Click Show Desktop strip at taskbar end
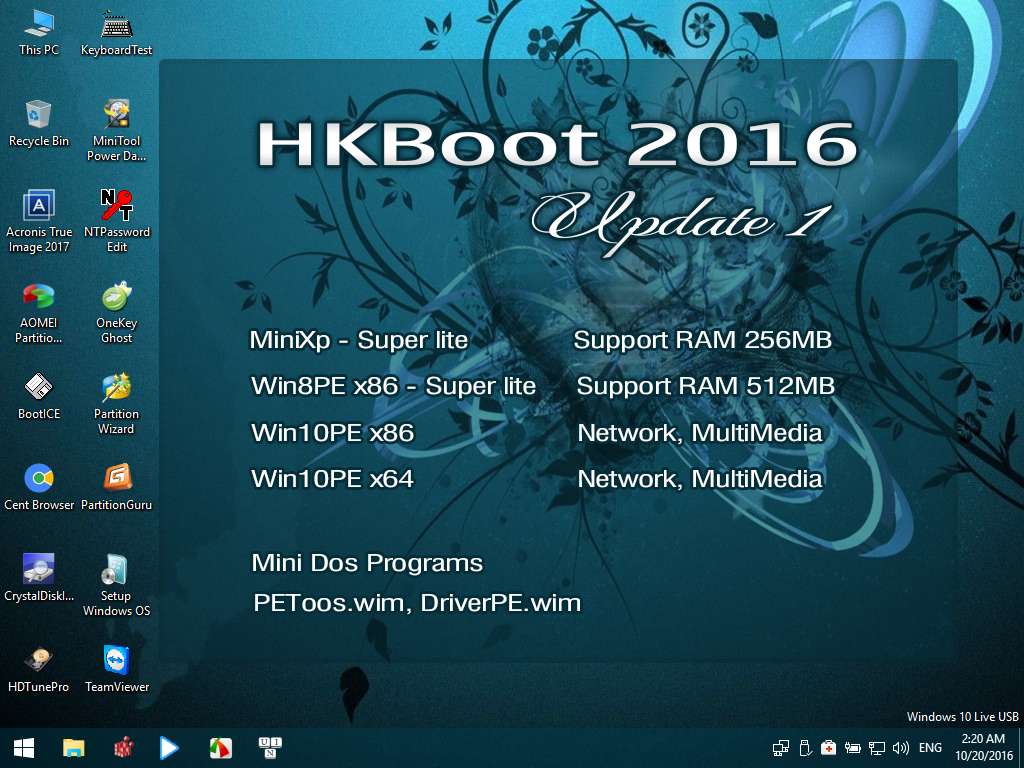This screenshot has height=768, width=1024. (1021, 748)
